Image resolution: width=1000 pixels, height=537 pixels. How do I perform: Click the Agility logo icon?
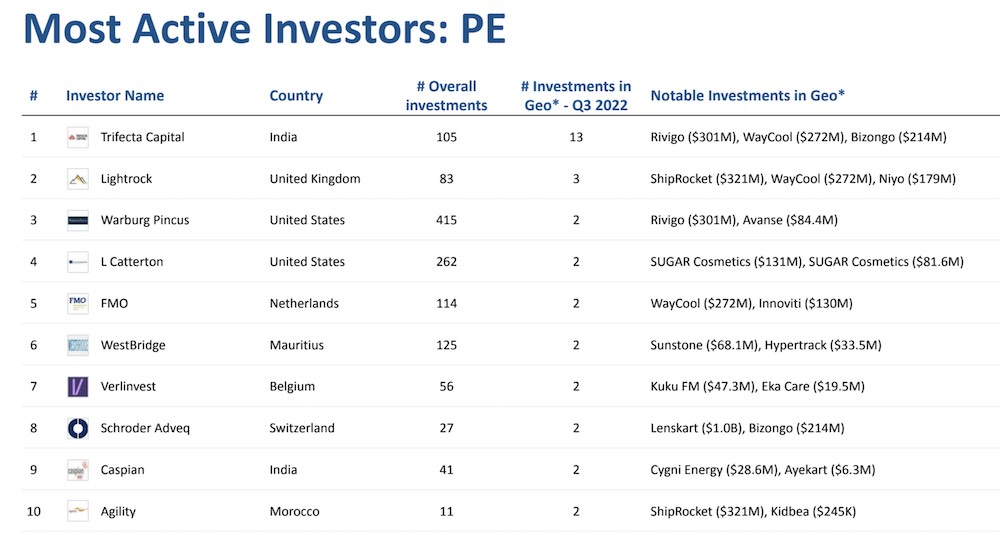[x=78, y=511]
